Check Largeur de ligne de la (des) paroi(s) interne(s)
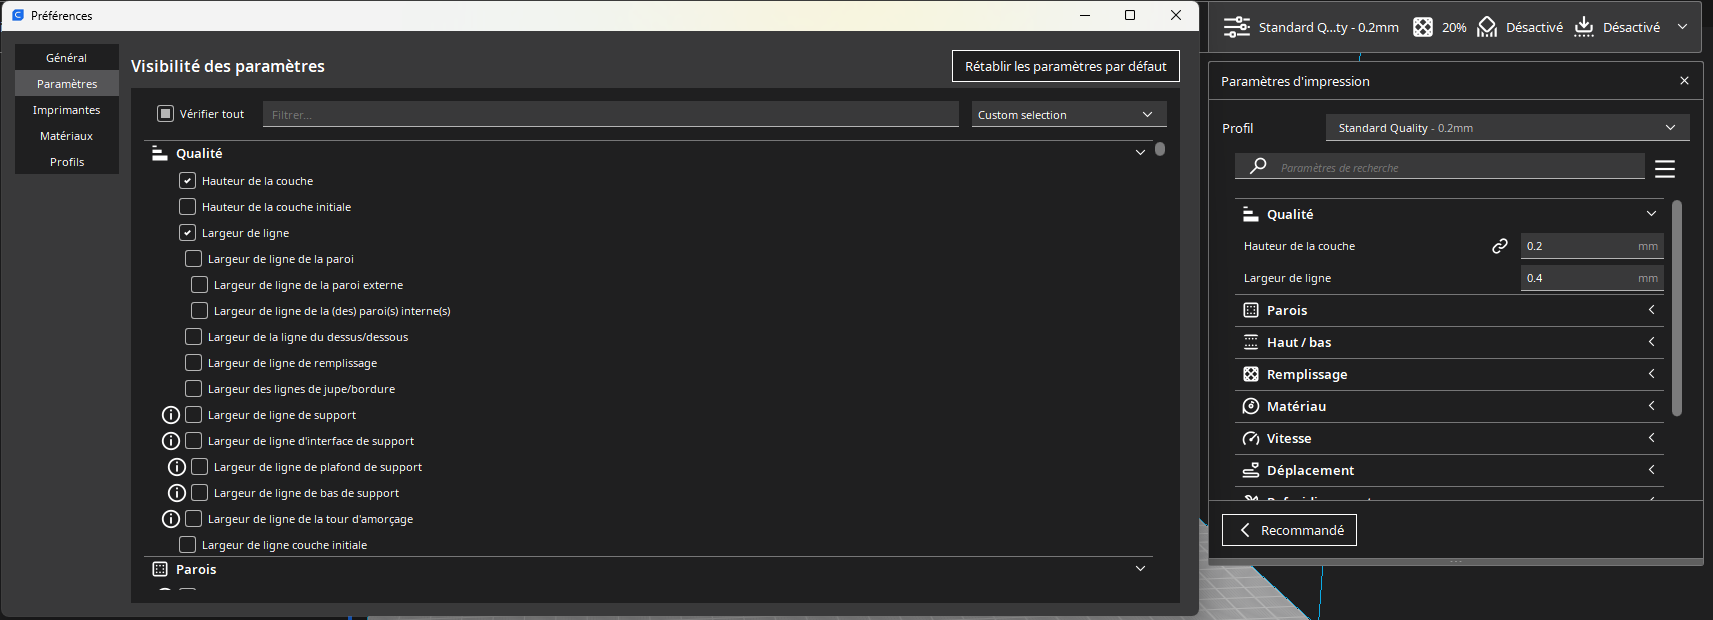The image size is (1713, 620). pos(199,311)
